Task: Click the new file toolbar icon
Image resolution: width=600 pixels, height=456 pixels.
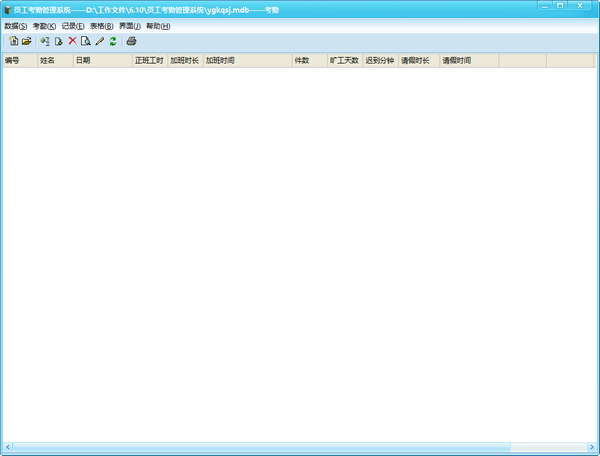Action: [14, 41]
